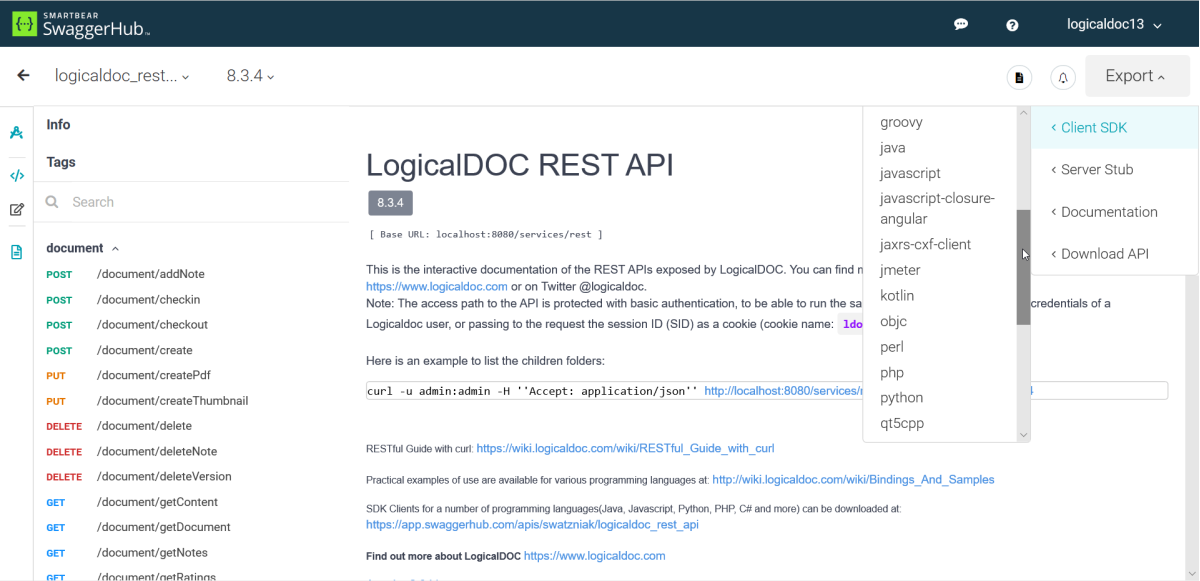Open the SwaggerHub API navigator icon
The height and width of the screenshot is (581, 1200).
16,131
